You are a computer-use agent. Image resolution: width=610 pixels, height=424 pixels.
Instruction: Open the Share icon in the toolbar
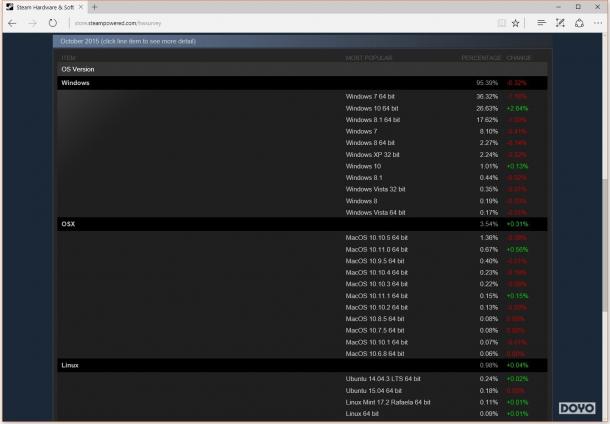pyautogui.click(x=580, y=23)
